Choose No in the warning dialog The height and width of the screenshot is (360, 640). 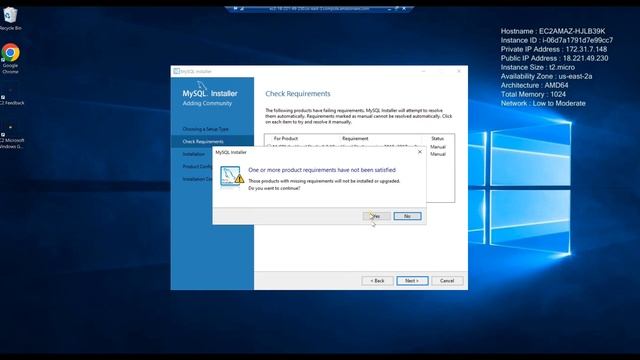coord(407,216)
